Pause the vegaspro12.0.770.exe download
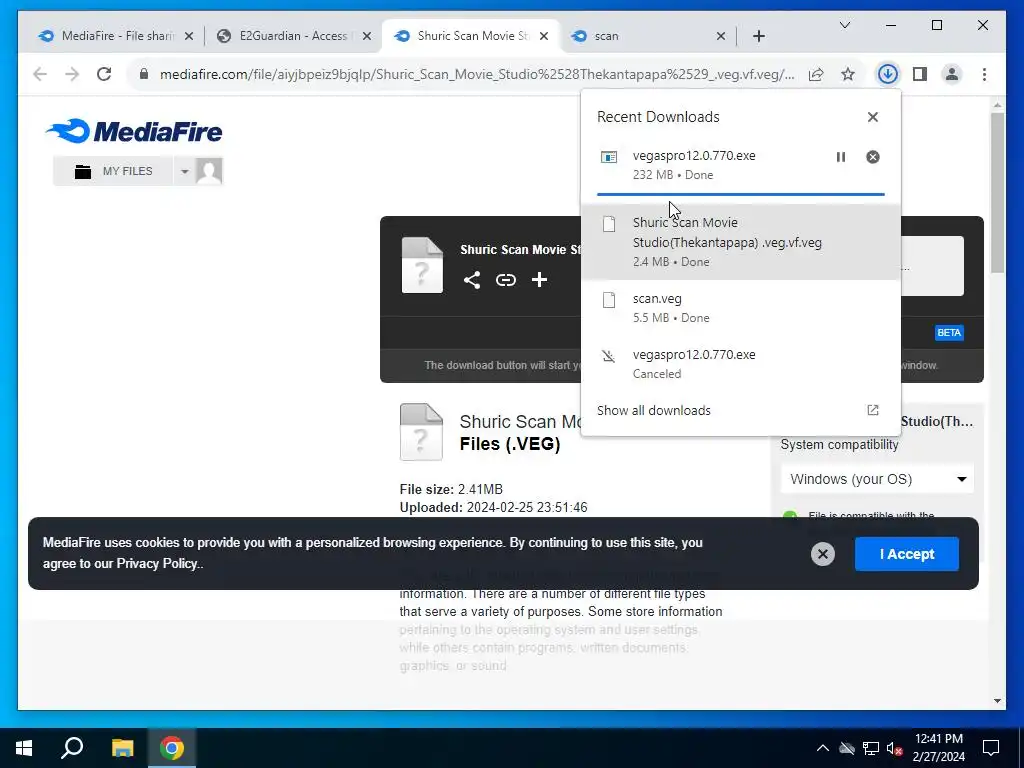The height and width of the screenshot is (768, 1024). coord(840,157)
